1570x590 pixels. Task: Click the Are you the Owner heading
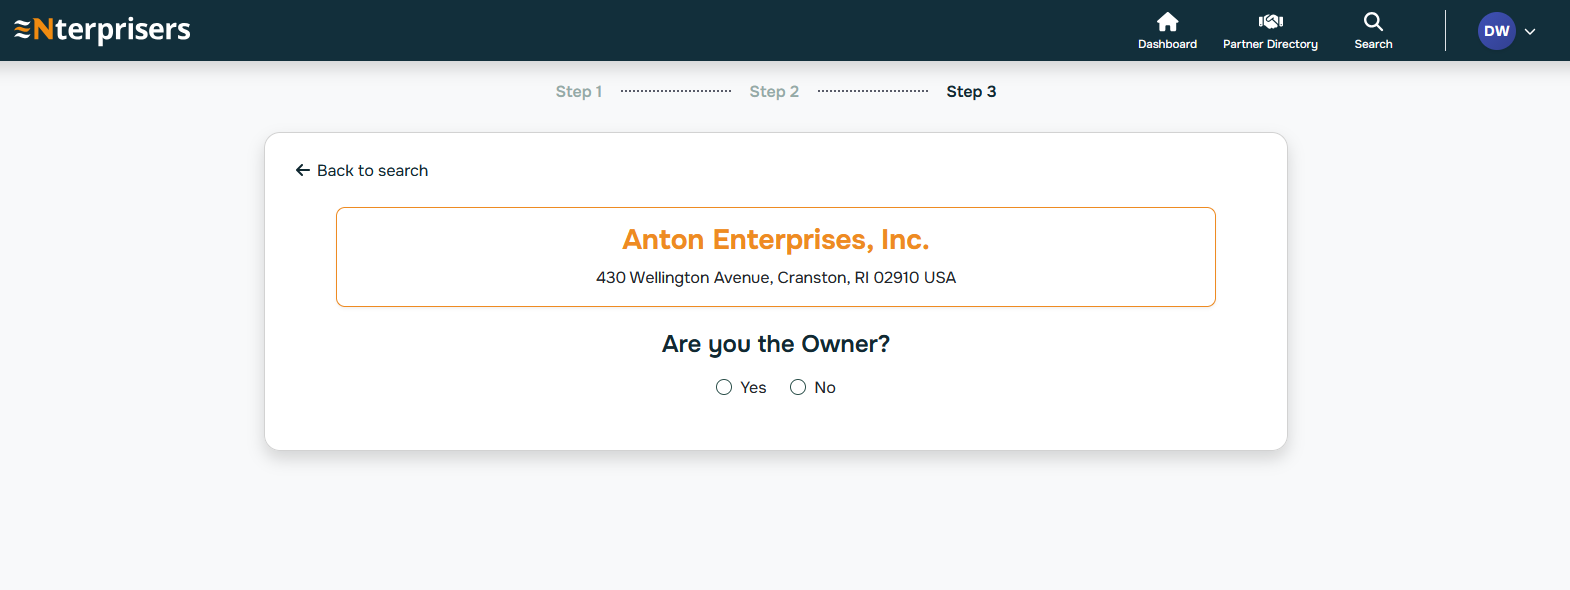[x=775, y=343]
